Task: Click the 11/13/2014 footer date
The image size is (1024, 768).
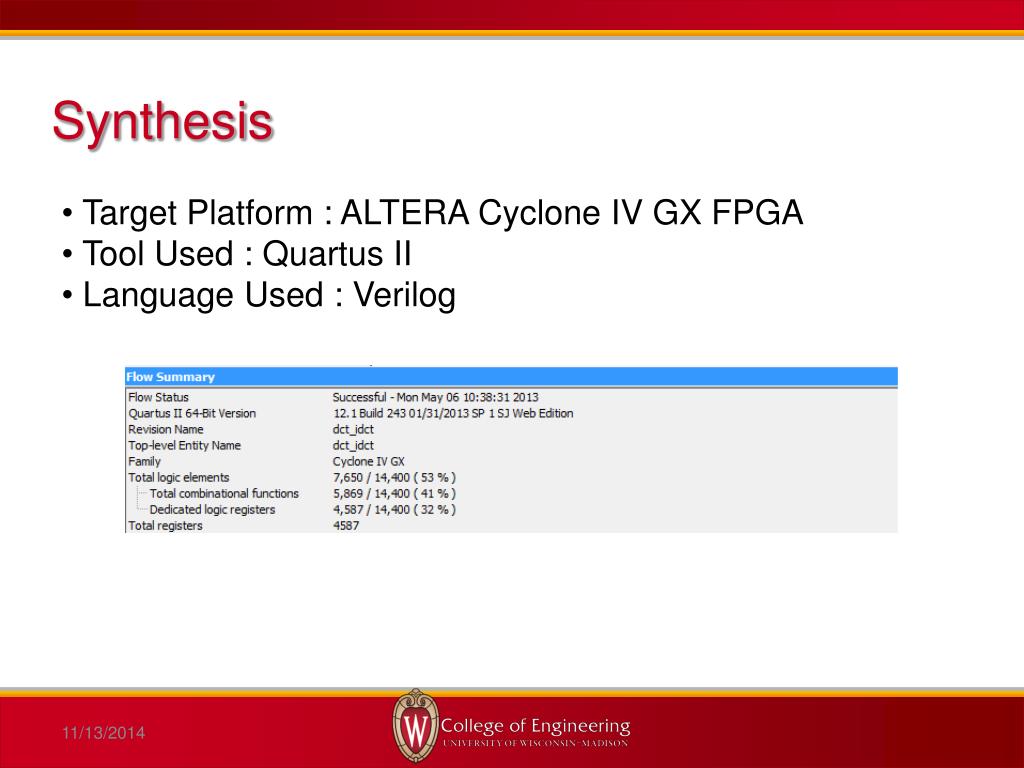Action: point(104,733)
